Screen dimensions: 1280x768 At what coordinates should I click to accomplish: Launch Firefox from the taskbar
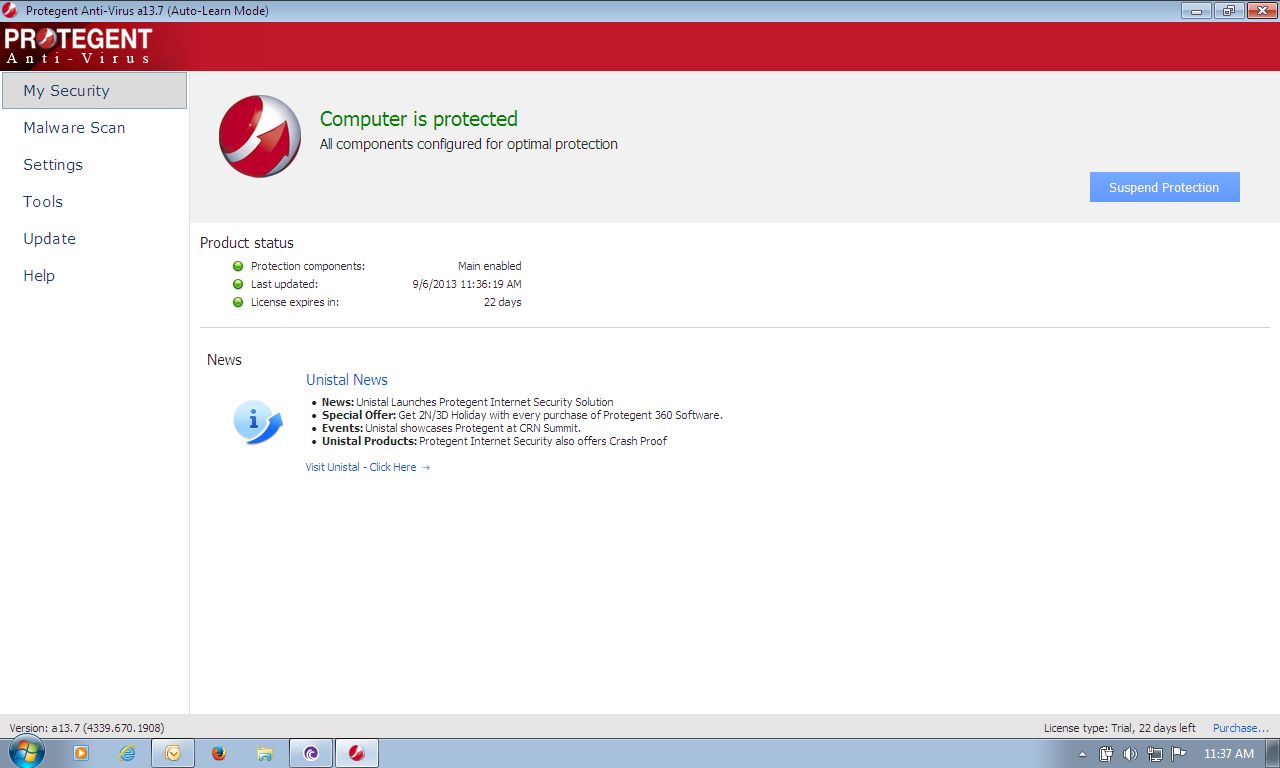click(219, 753)
